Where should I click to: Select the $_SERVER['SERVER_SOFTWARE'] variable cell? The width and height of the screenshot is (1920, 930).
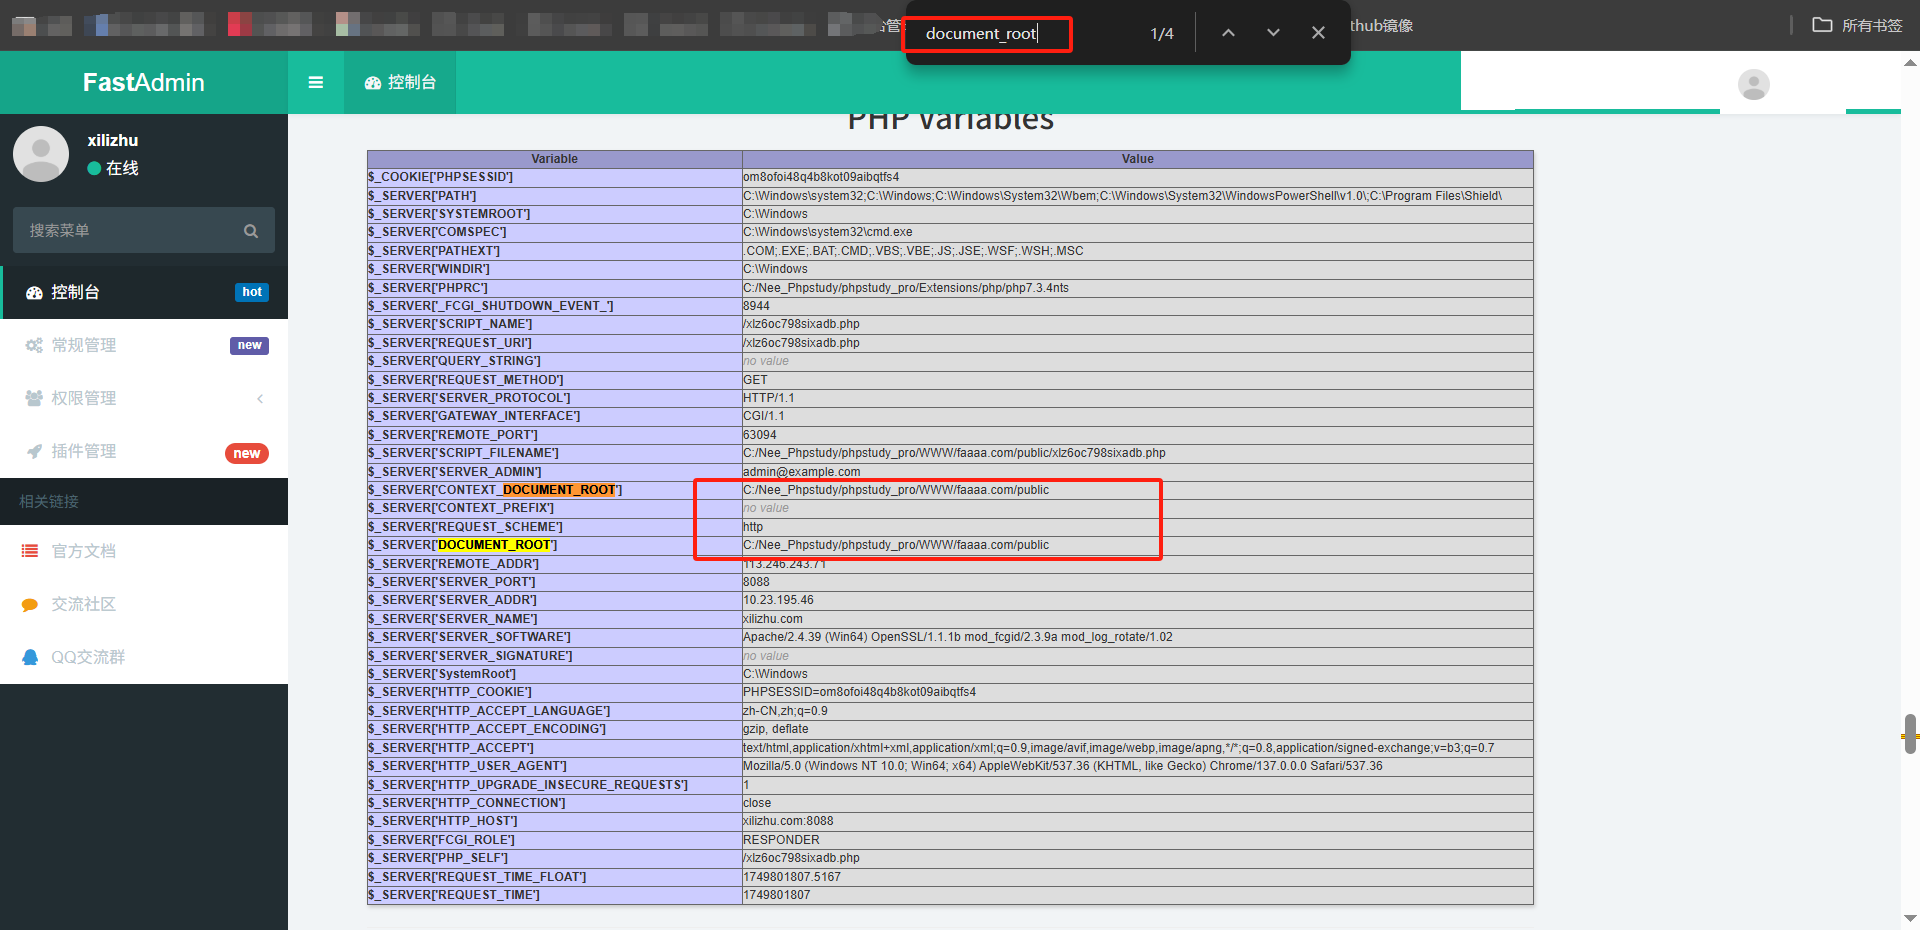(555, 637)
